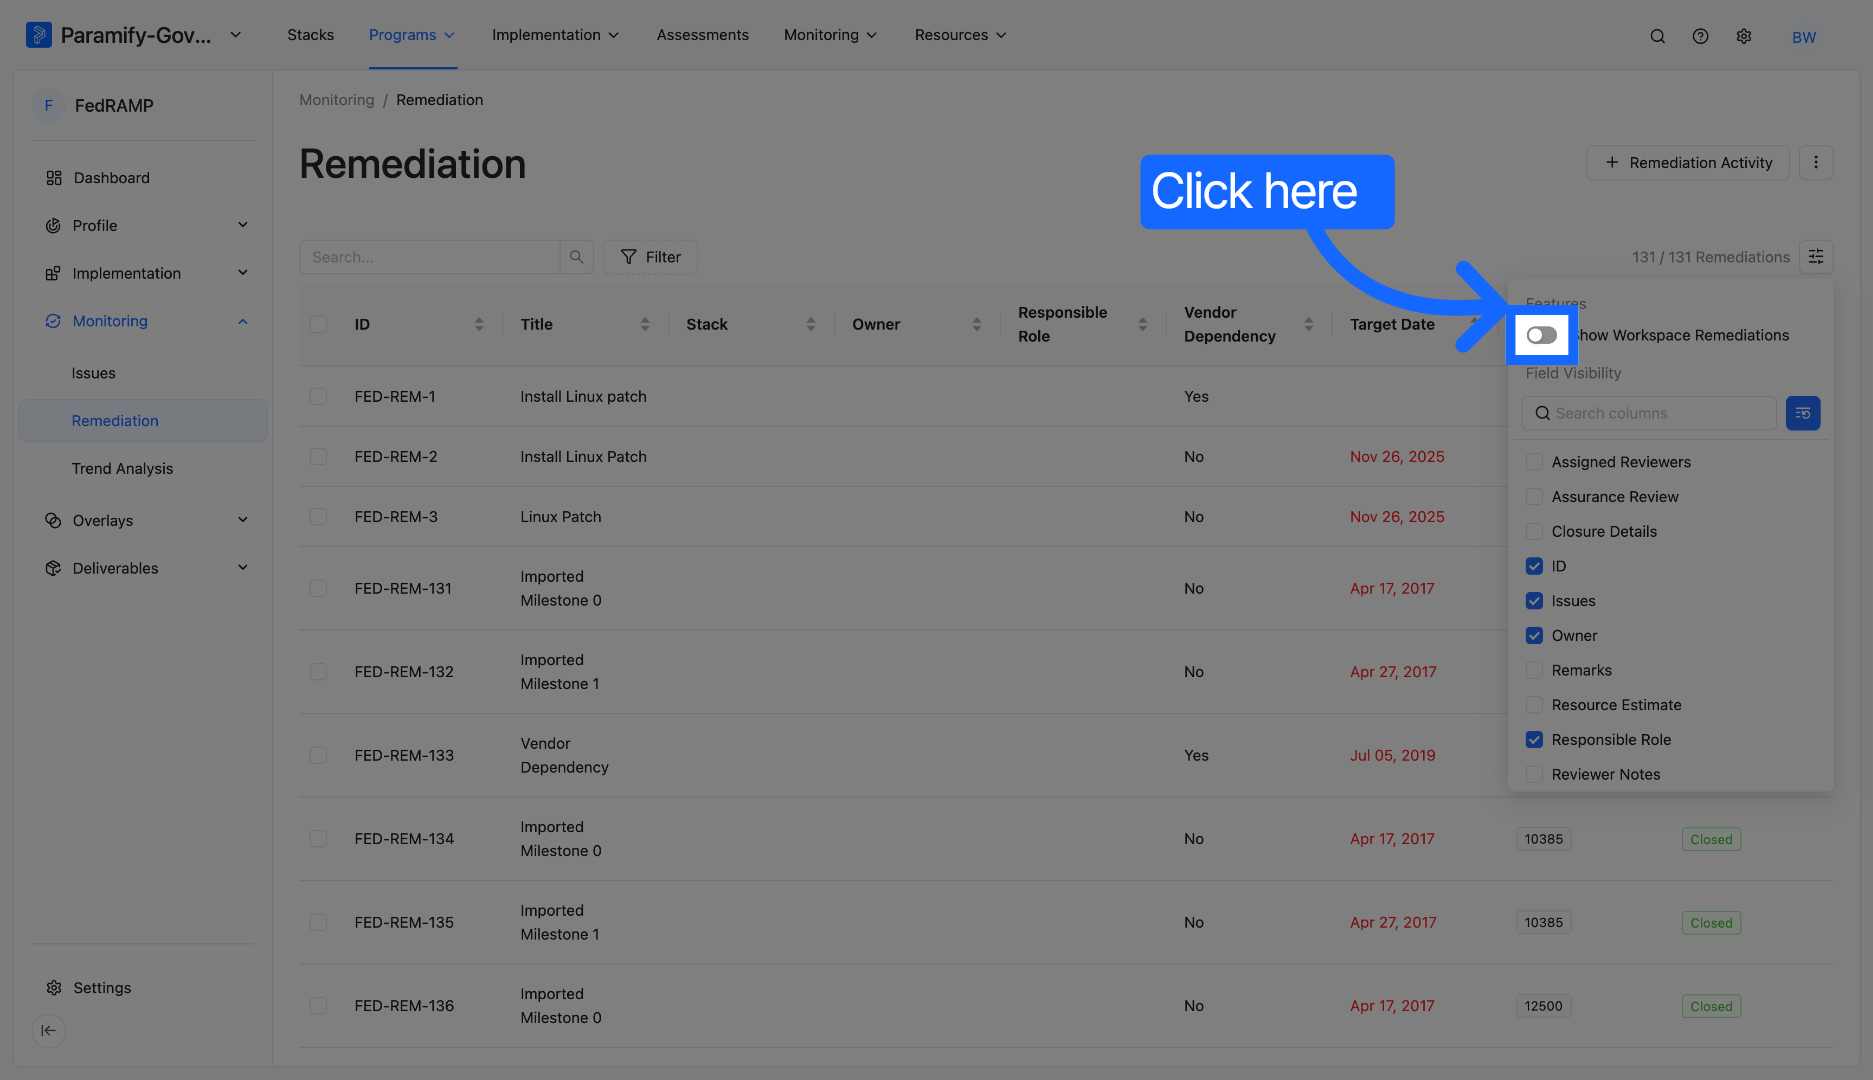Click the Monitoring refresh icon in sidebar
The height and width of the screenshot is (1080, 1873).
(x=53, y=321)
